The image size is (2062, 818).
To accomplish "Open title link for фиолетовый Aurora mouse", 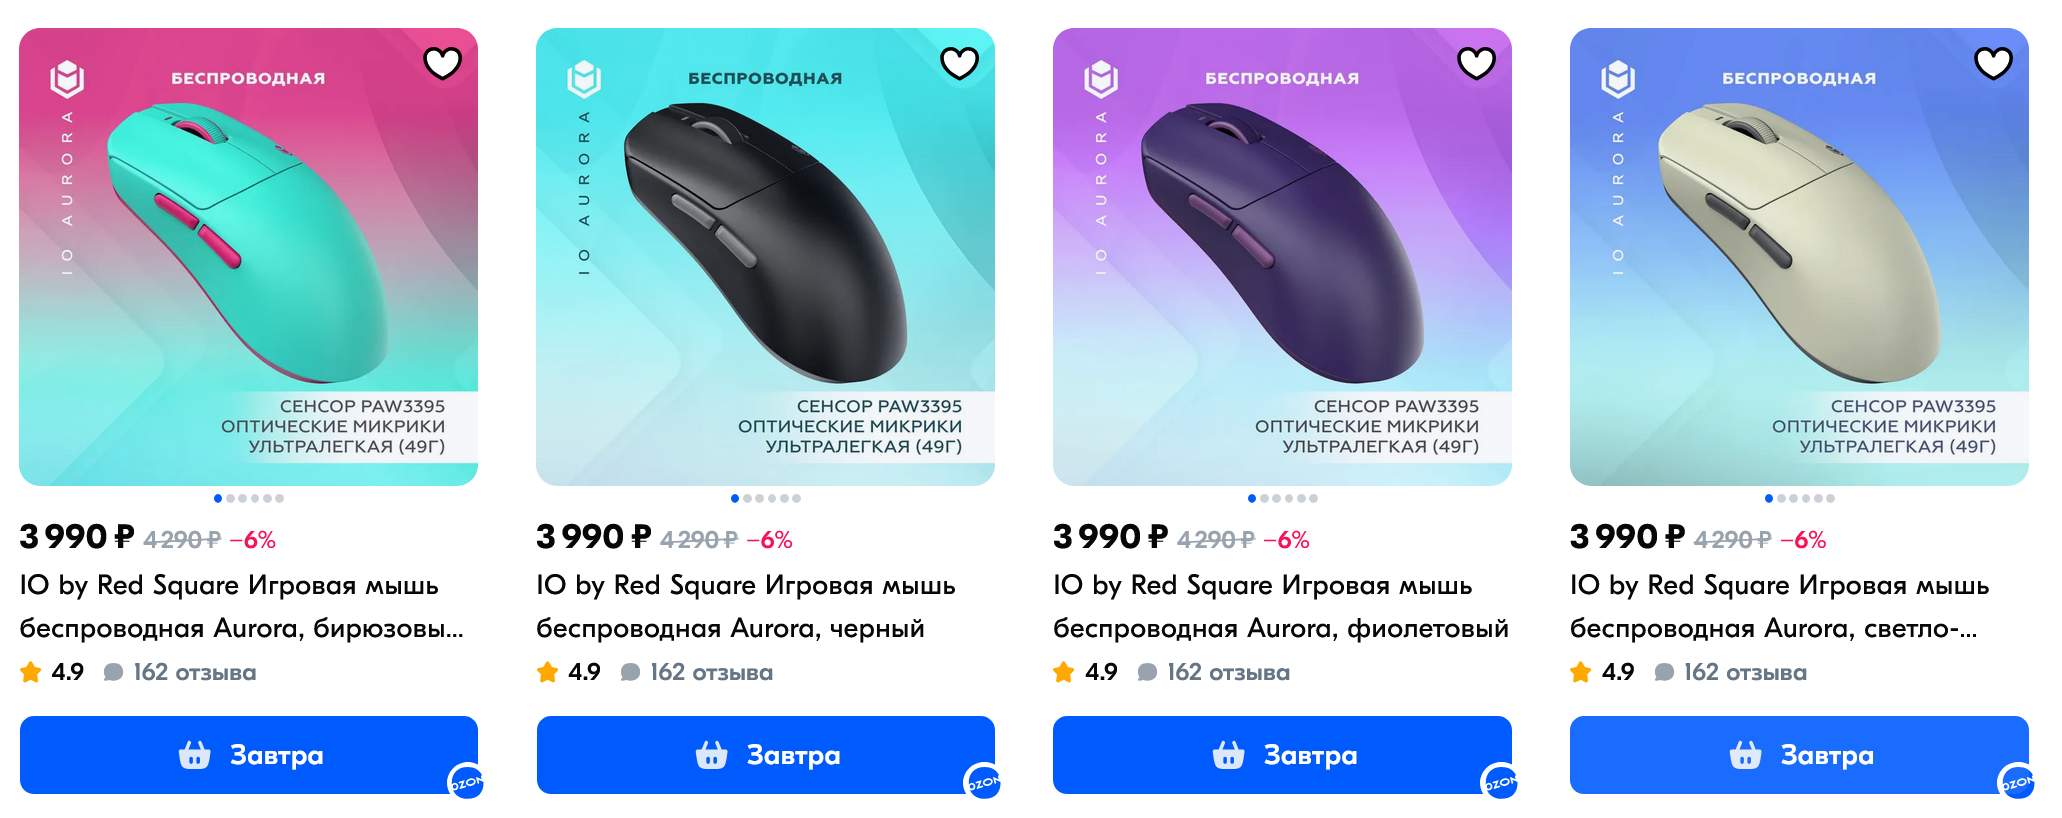I will point(1281,607).
